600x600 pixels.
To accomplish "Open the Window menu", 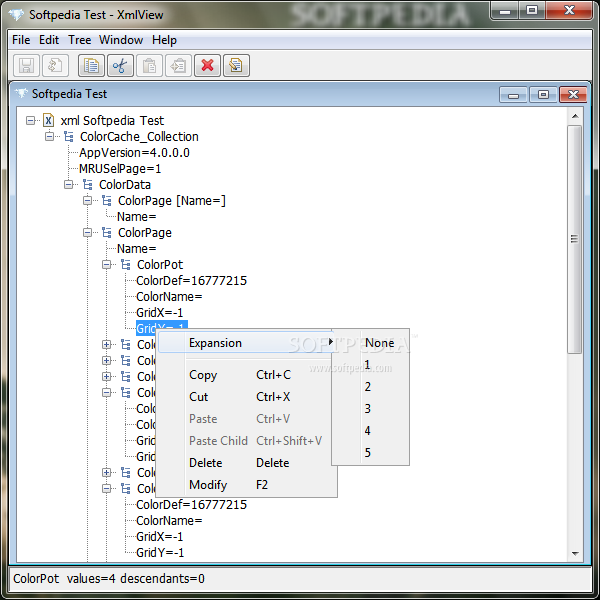I will [x=121, y=40].
